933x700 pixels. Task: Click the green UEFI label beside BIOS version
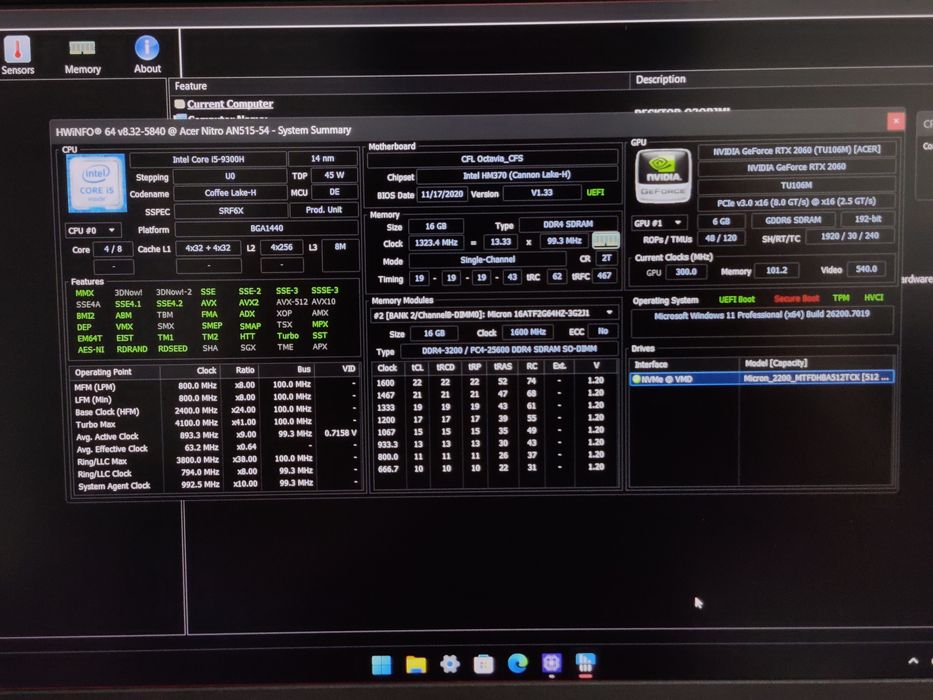click(x=595, y=192)
